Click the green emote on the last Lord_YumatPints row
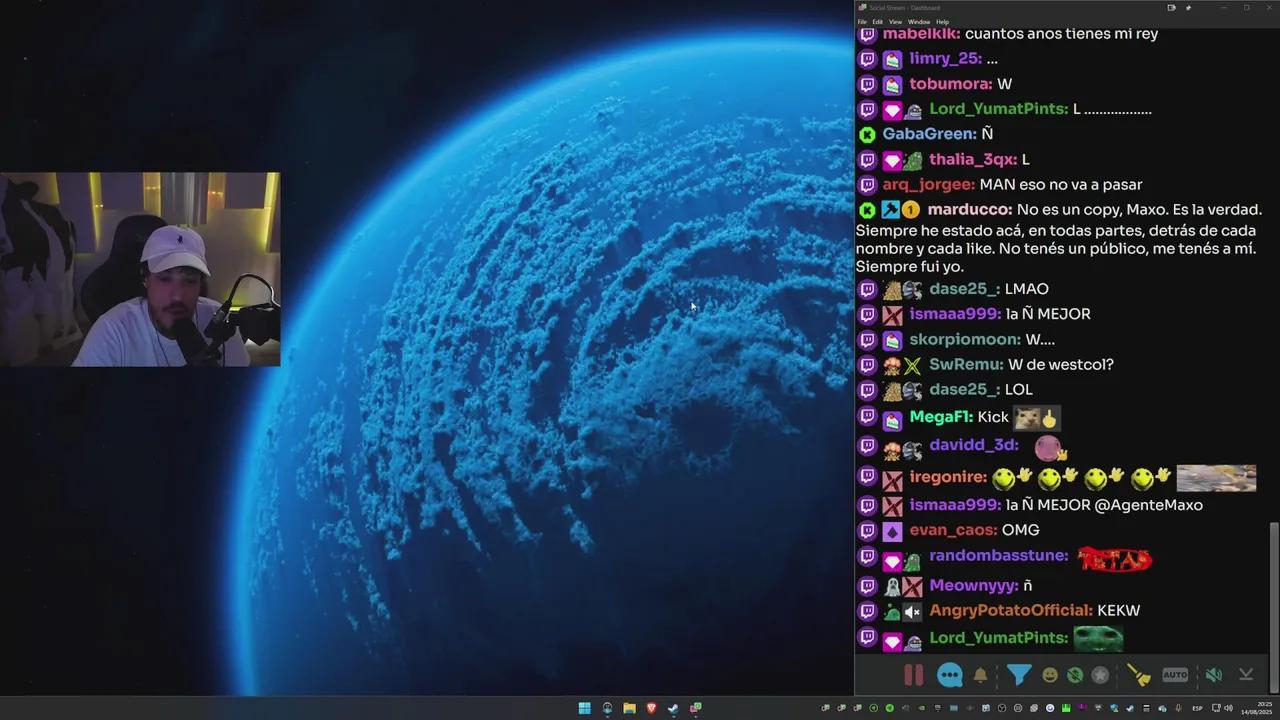The width and height of the screenshot is (1280, 720). (1098, 638)
